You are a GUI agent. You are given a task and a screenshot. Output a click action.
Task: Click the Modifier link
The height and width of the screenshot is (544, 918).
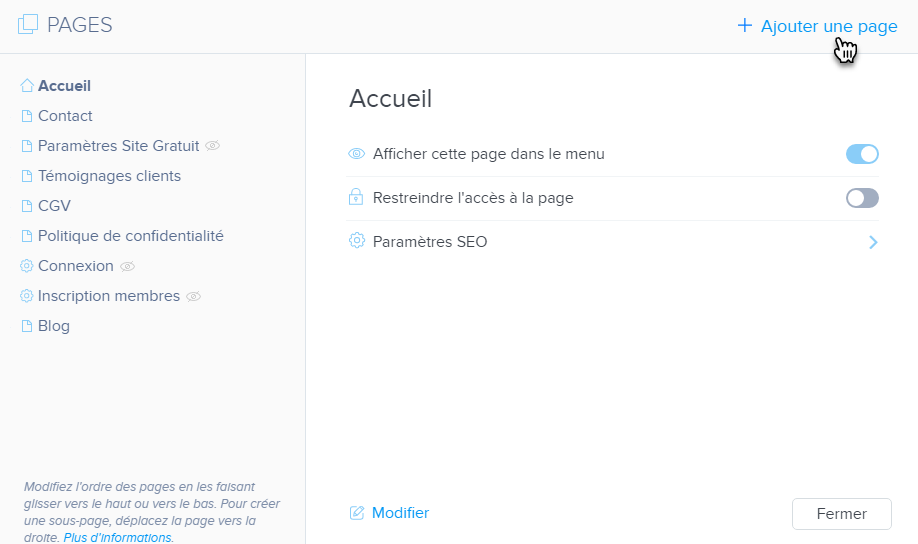pos(400,513)
